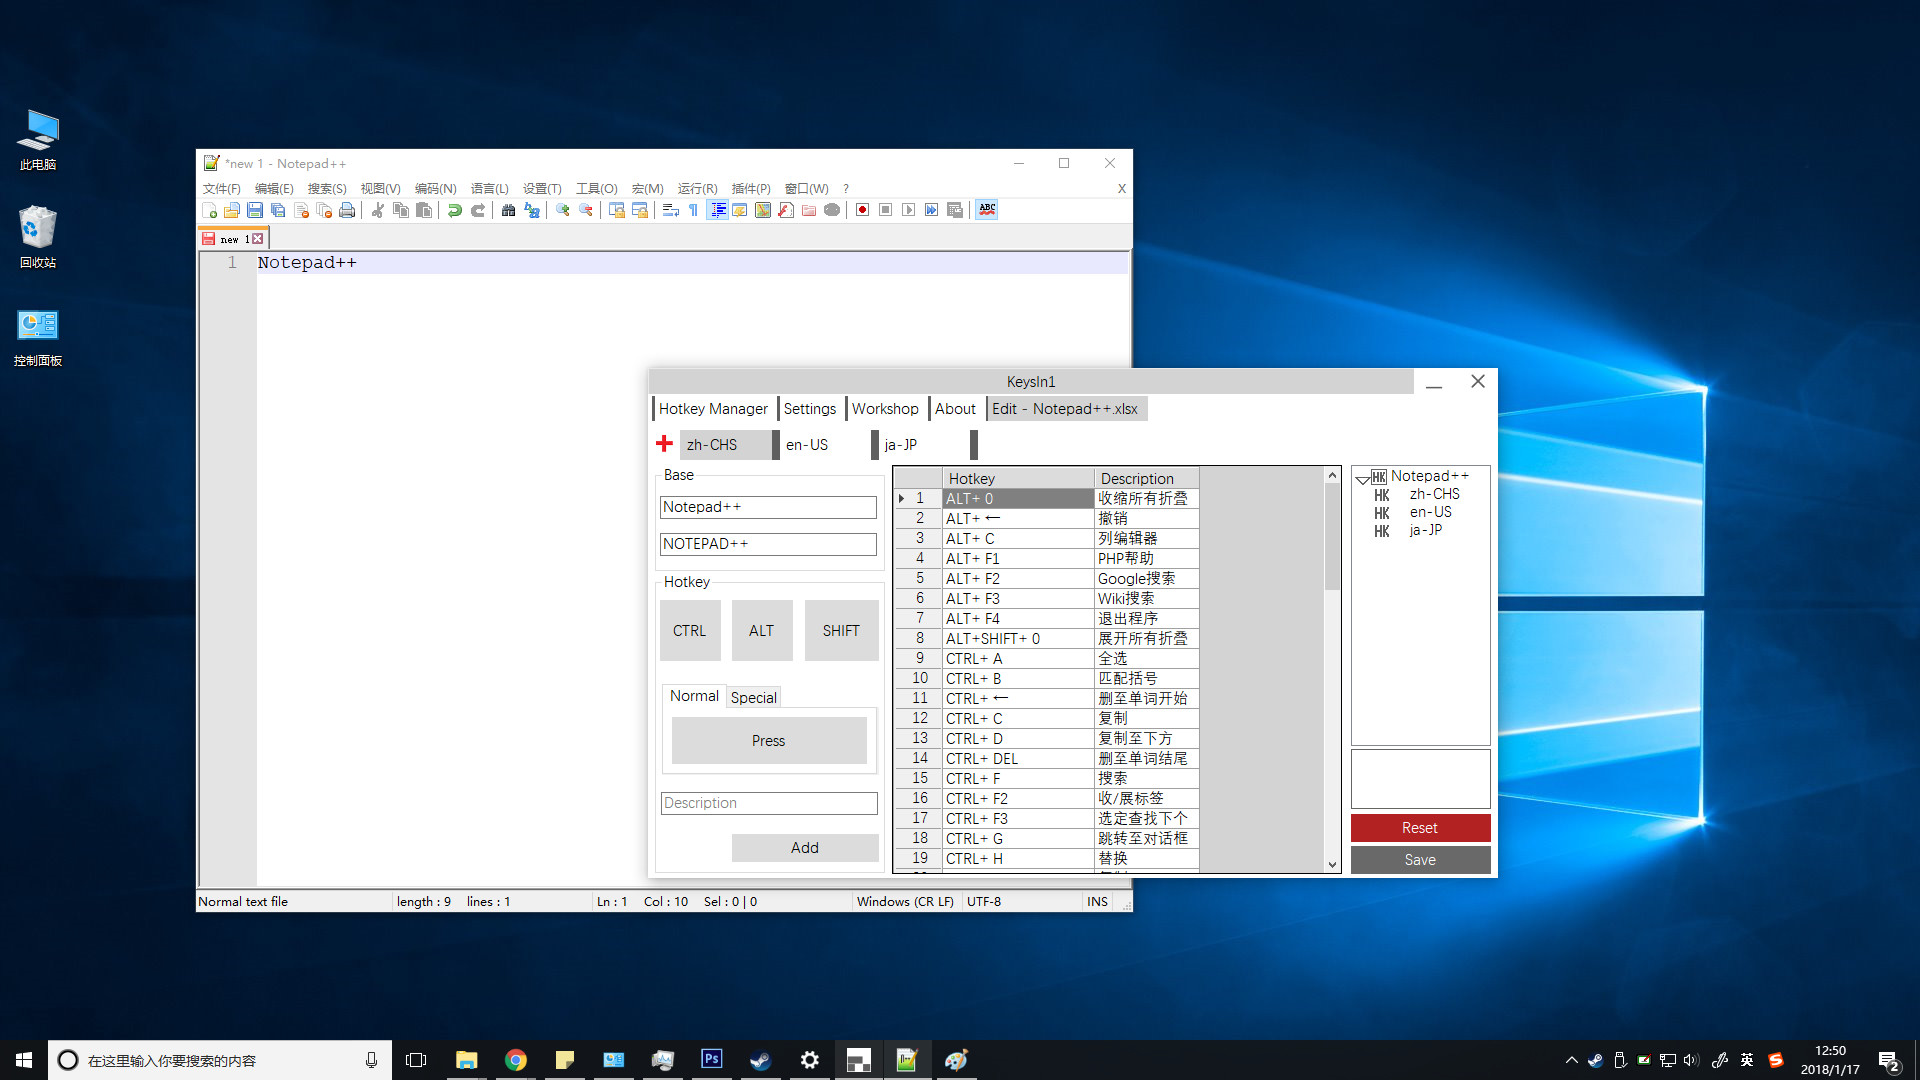1920x1080 pixels.
Task: Start recording a macro in Notepad++
Action: pyautogui.click(x=862, y=210)
